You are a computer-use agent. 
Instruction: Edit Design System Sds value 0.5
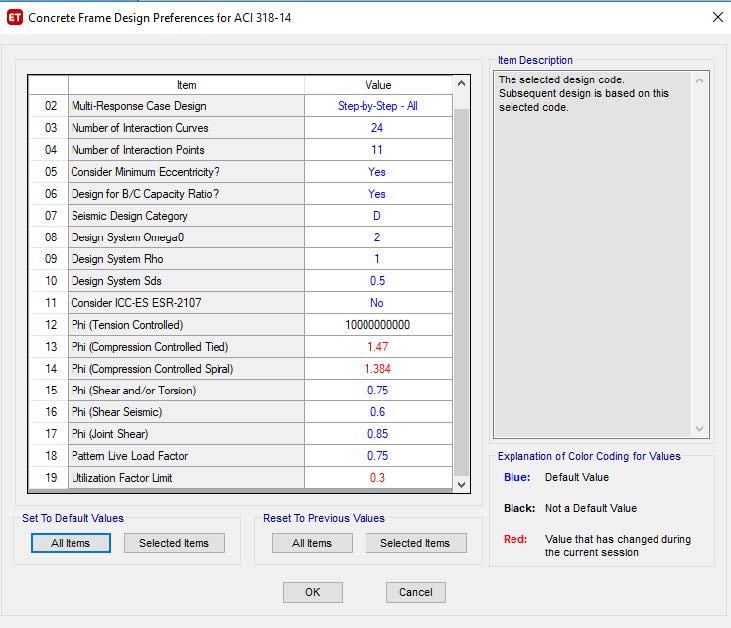click(378, 281)
